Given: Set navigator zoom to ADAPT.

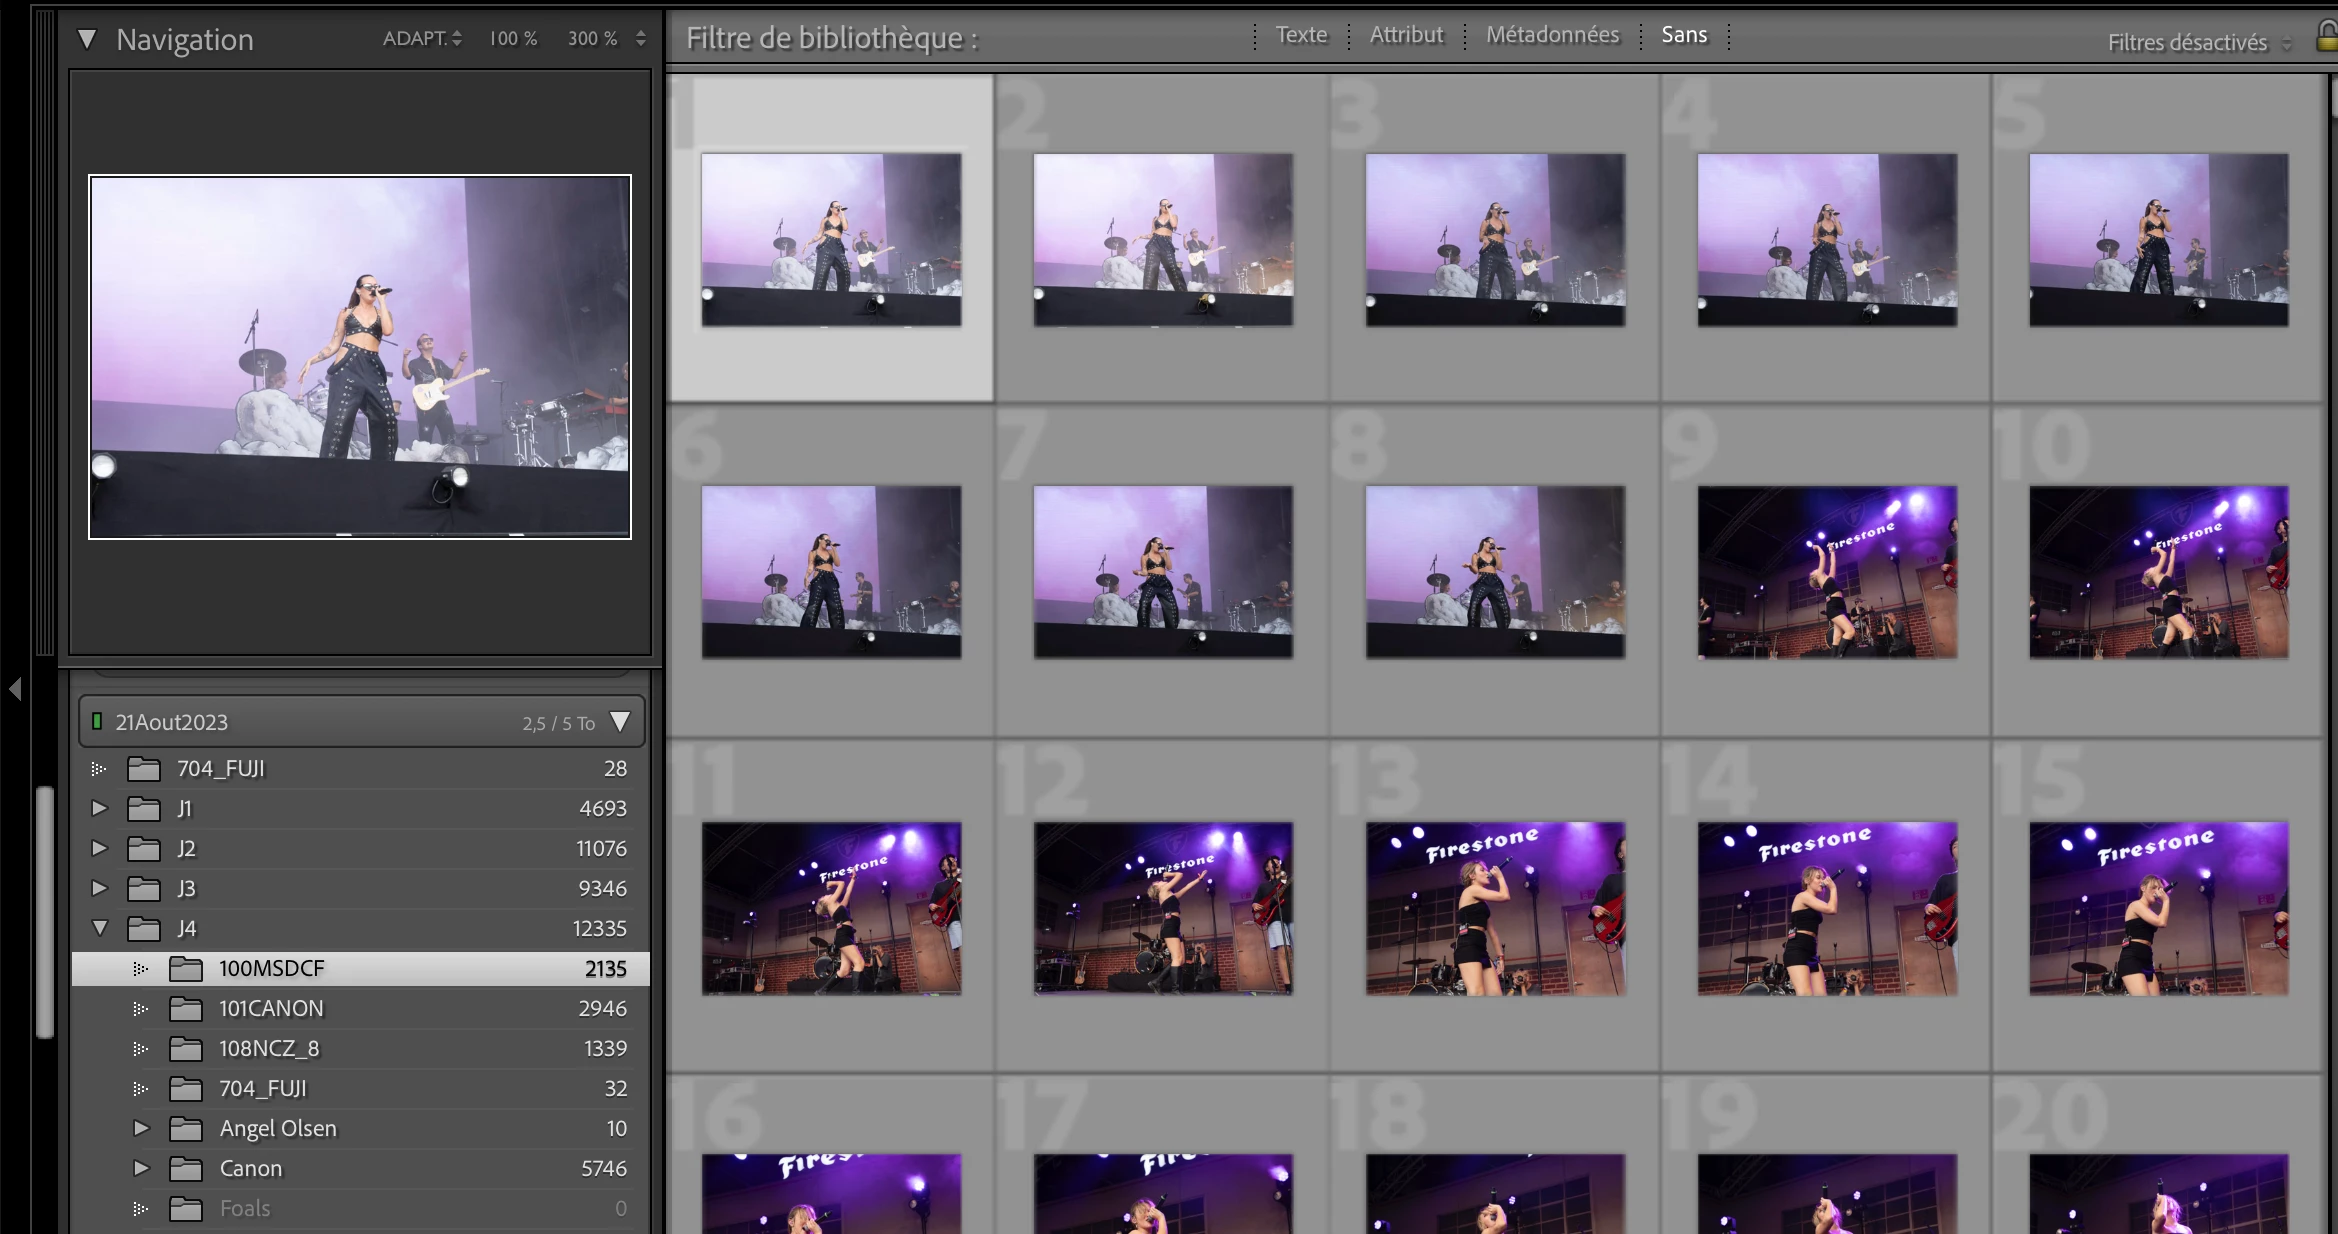Looking at the screenshot, I should pos(415,39).
